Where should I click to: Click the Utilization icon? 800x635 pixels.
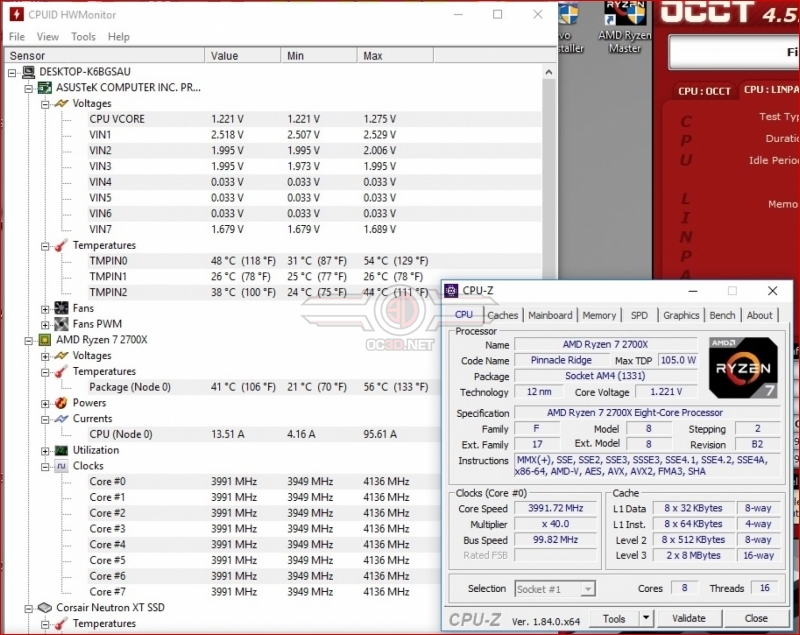pos(62,450)
